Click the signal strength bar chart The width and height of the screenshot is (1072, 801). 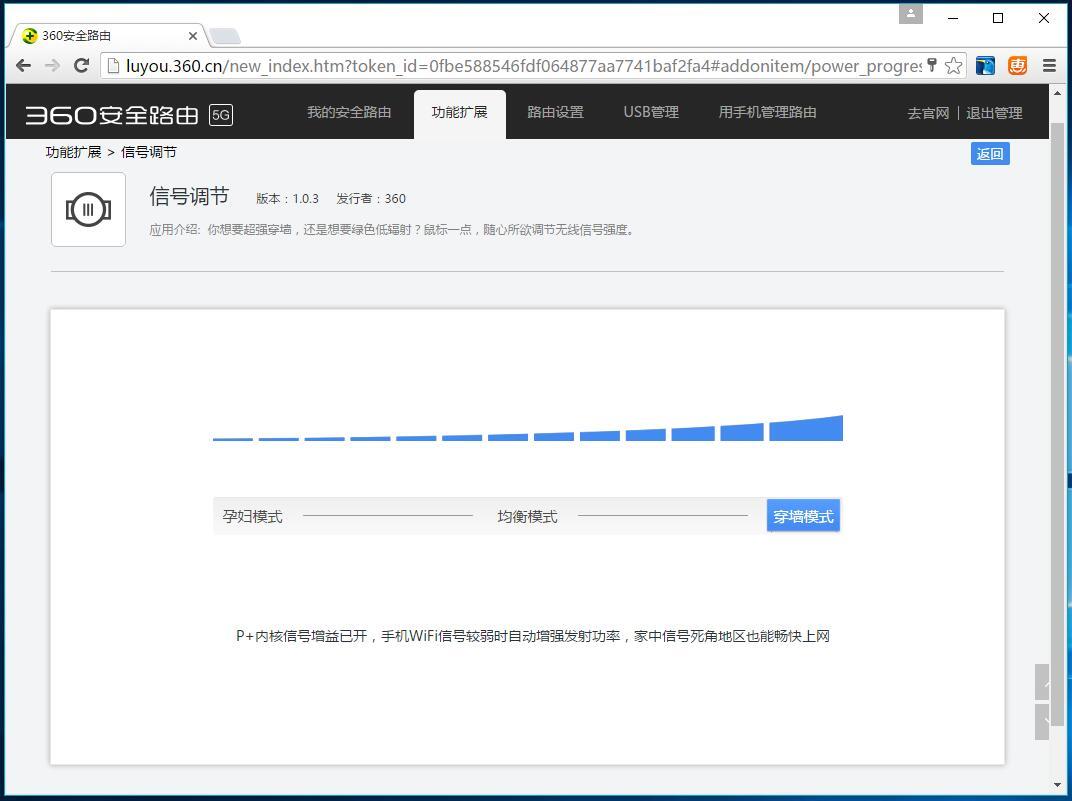coord(527,432)
